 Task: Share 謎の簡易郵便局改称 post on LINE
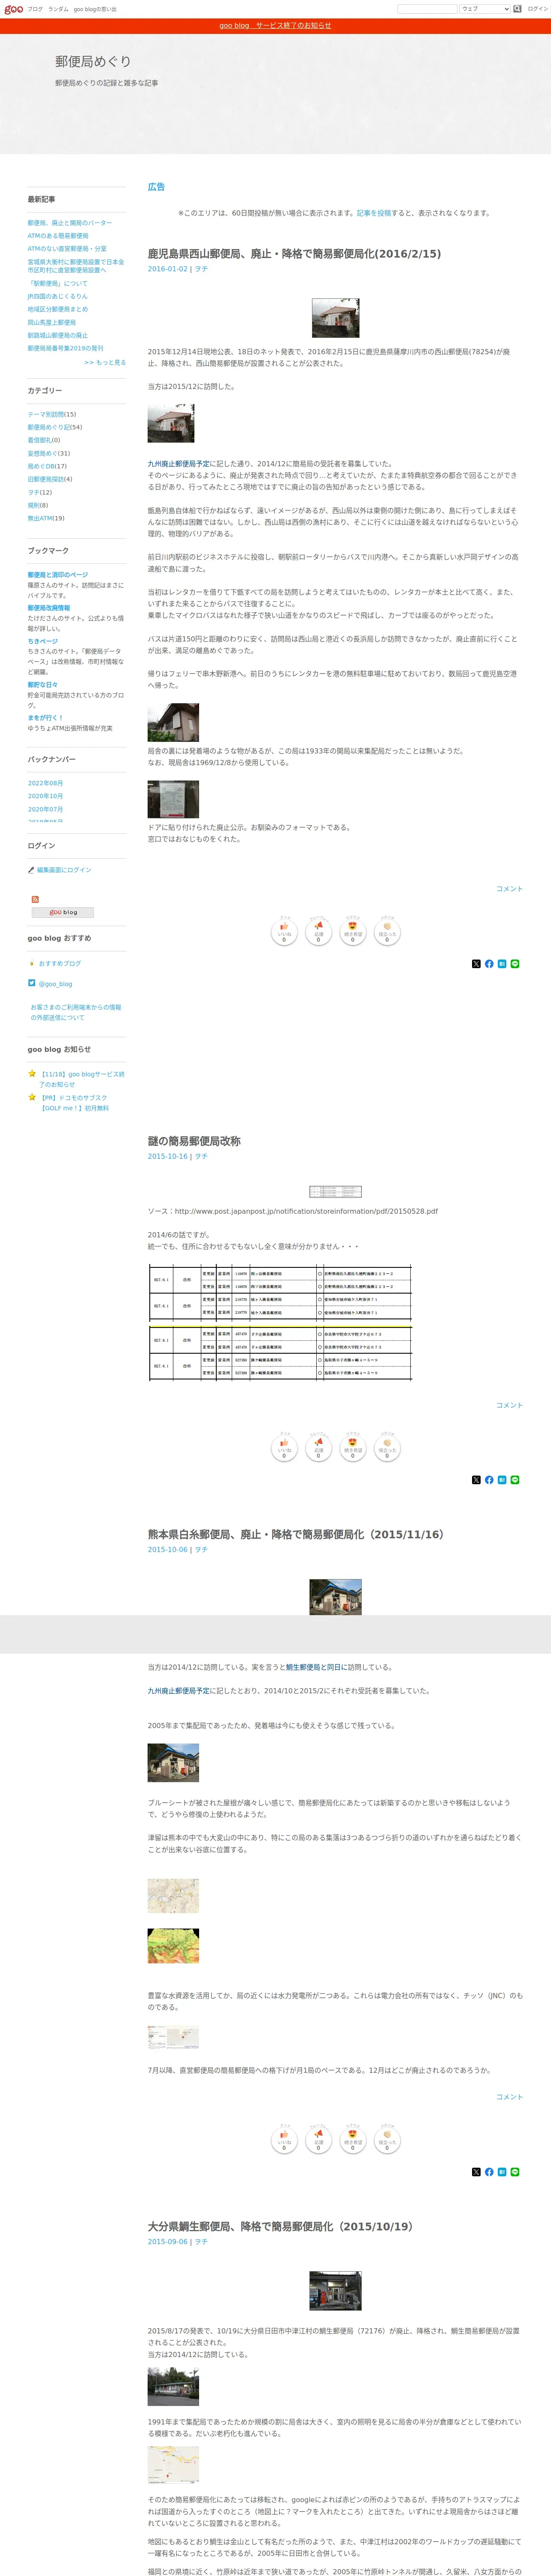(x=515, y=1480)
